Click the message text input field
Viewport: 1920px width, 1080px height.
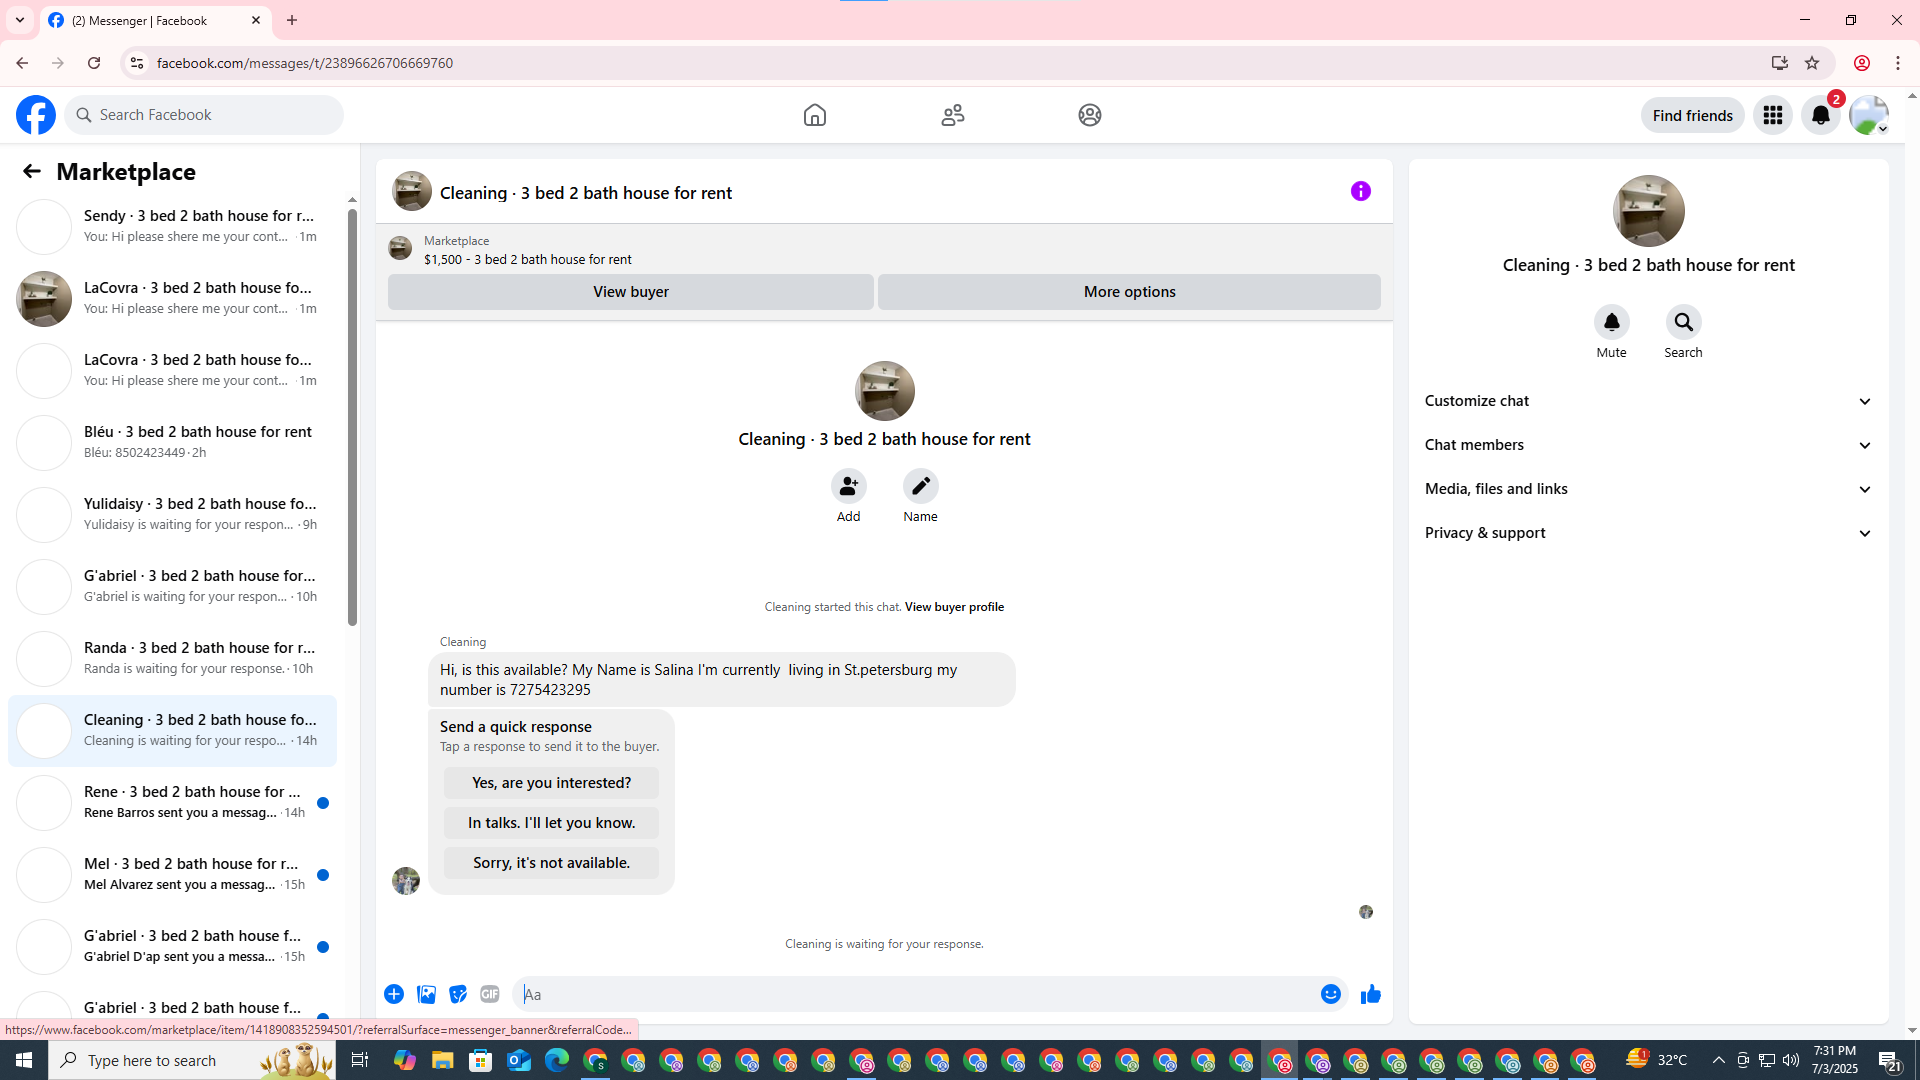915,994
